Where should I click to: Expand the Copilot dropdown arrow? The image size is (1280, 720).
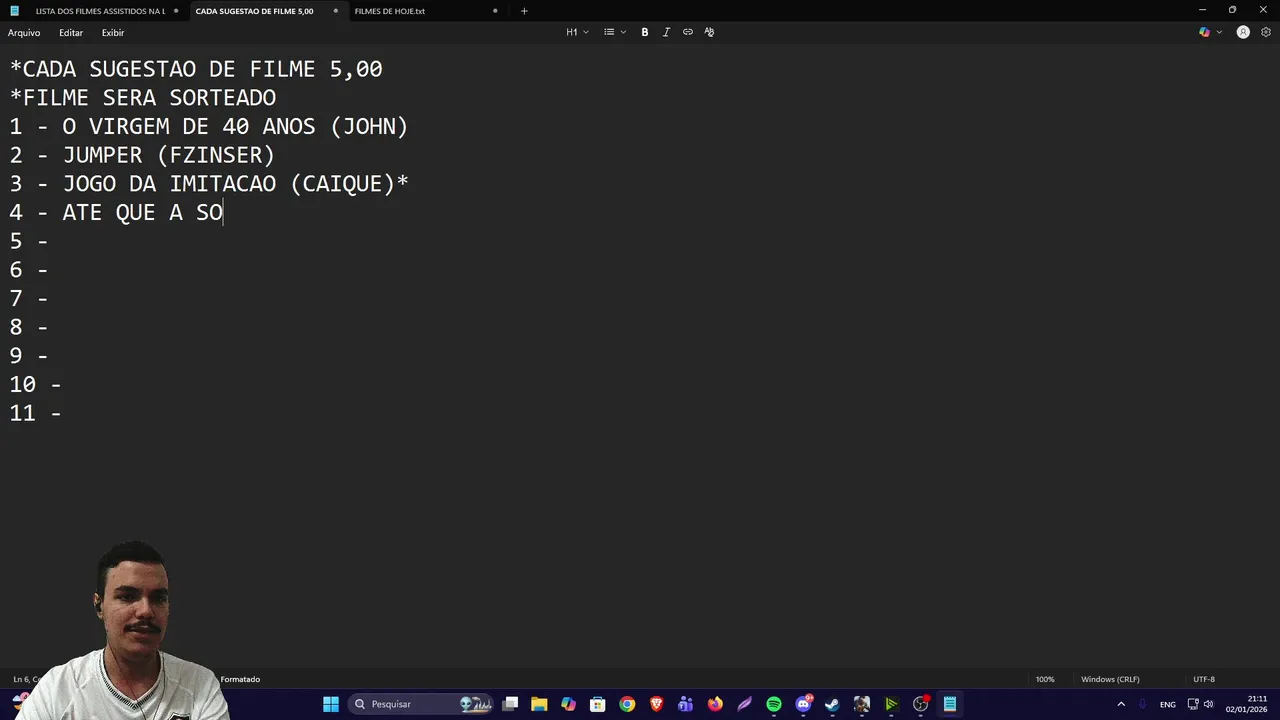1220,32
